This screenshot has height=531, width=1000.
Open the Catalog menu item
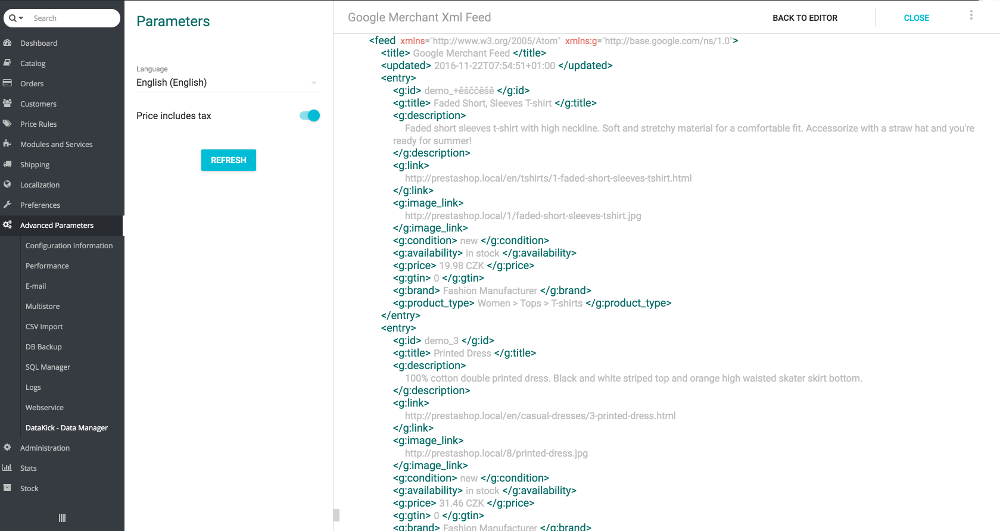pyautogui.click(x=33, y=64)
